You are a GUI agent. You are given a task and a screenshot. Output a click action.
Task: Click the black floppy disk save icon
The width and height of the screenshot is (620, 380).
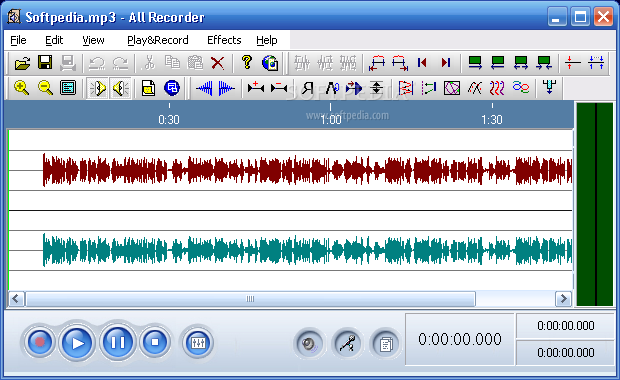coord(45,63)
